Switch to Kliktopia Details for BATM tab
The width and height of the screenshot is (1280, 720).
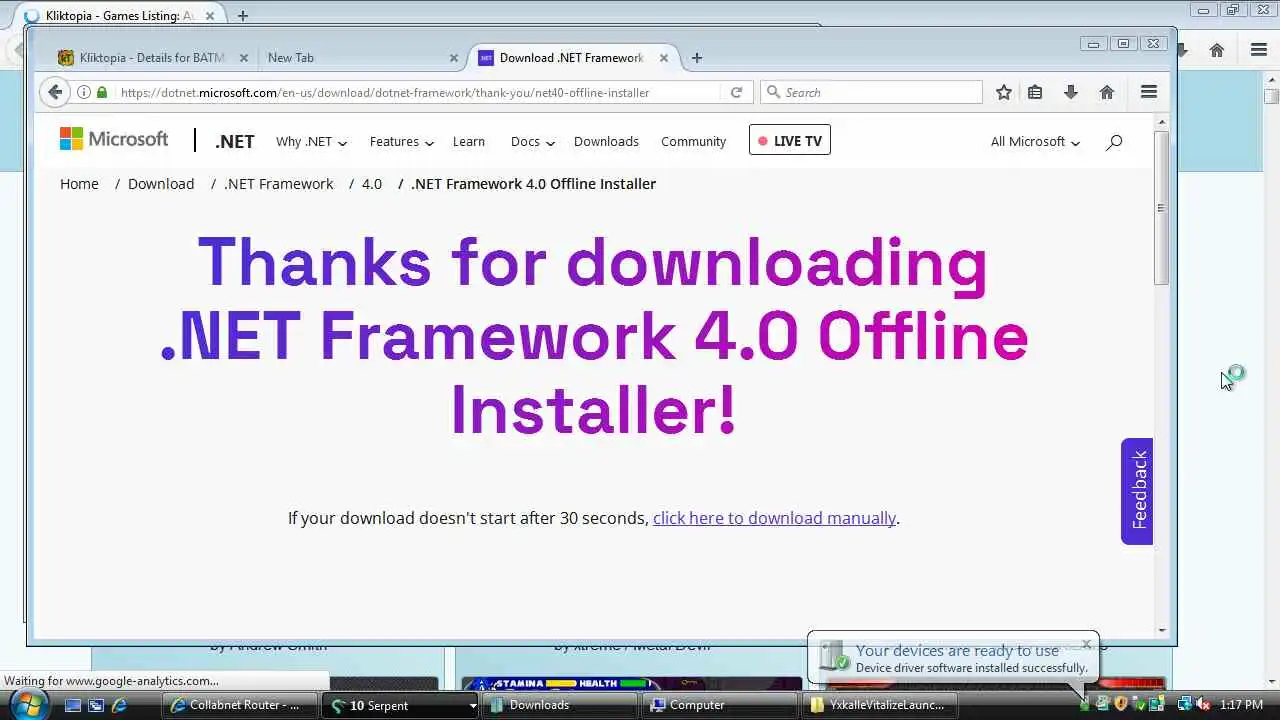click(x=152, y=58)
